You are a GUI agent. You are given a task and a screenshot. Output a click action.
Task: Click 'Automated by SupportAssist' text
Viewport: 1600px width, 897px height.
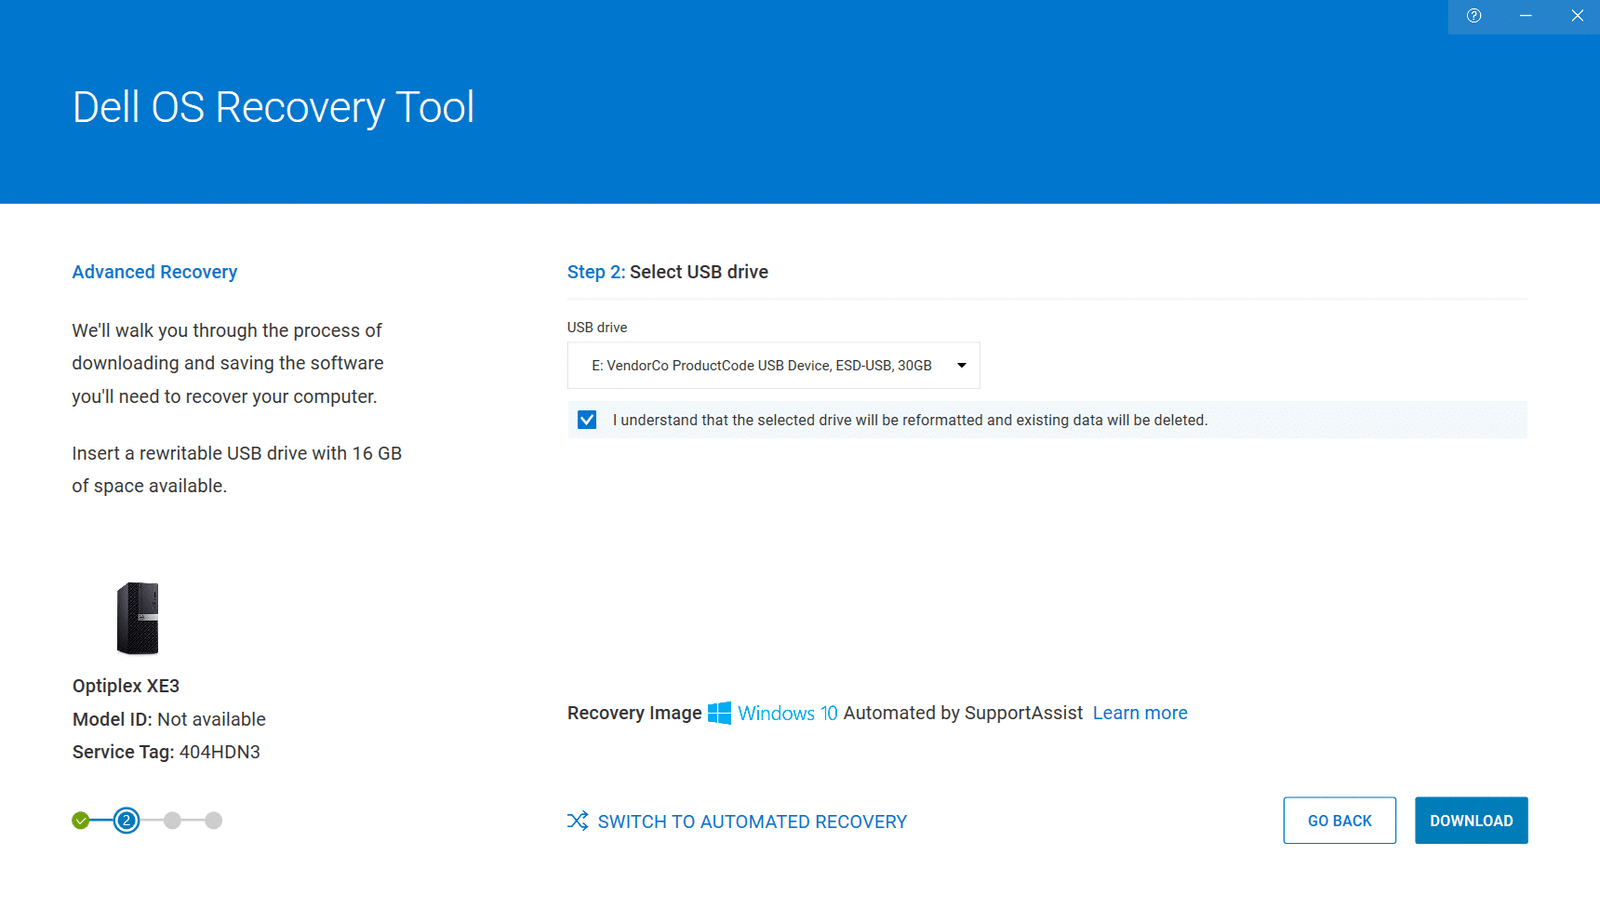[x=963, y=713]
